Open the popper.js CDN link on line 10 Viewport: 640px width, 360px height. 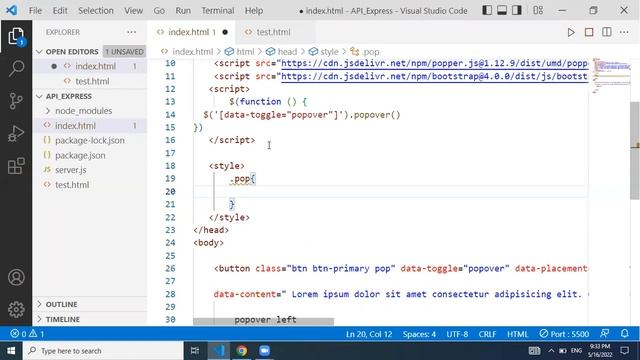pyautogui.click(x=435, y=64)
